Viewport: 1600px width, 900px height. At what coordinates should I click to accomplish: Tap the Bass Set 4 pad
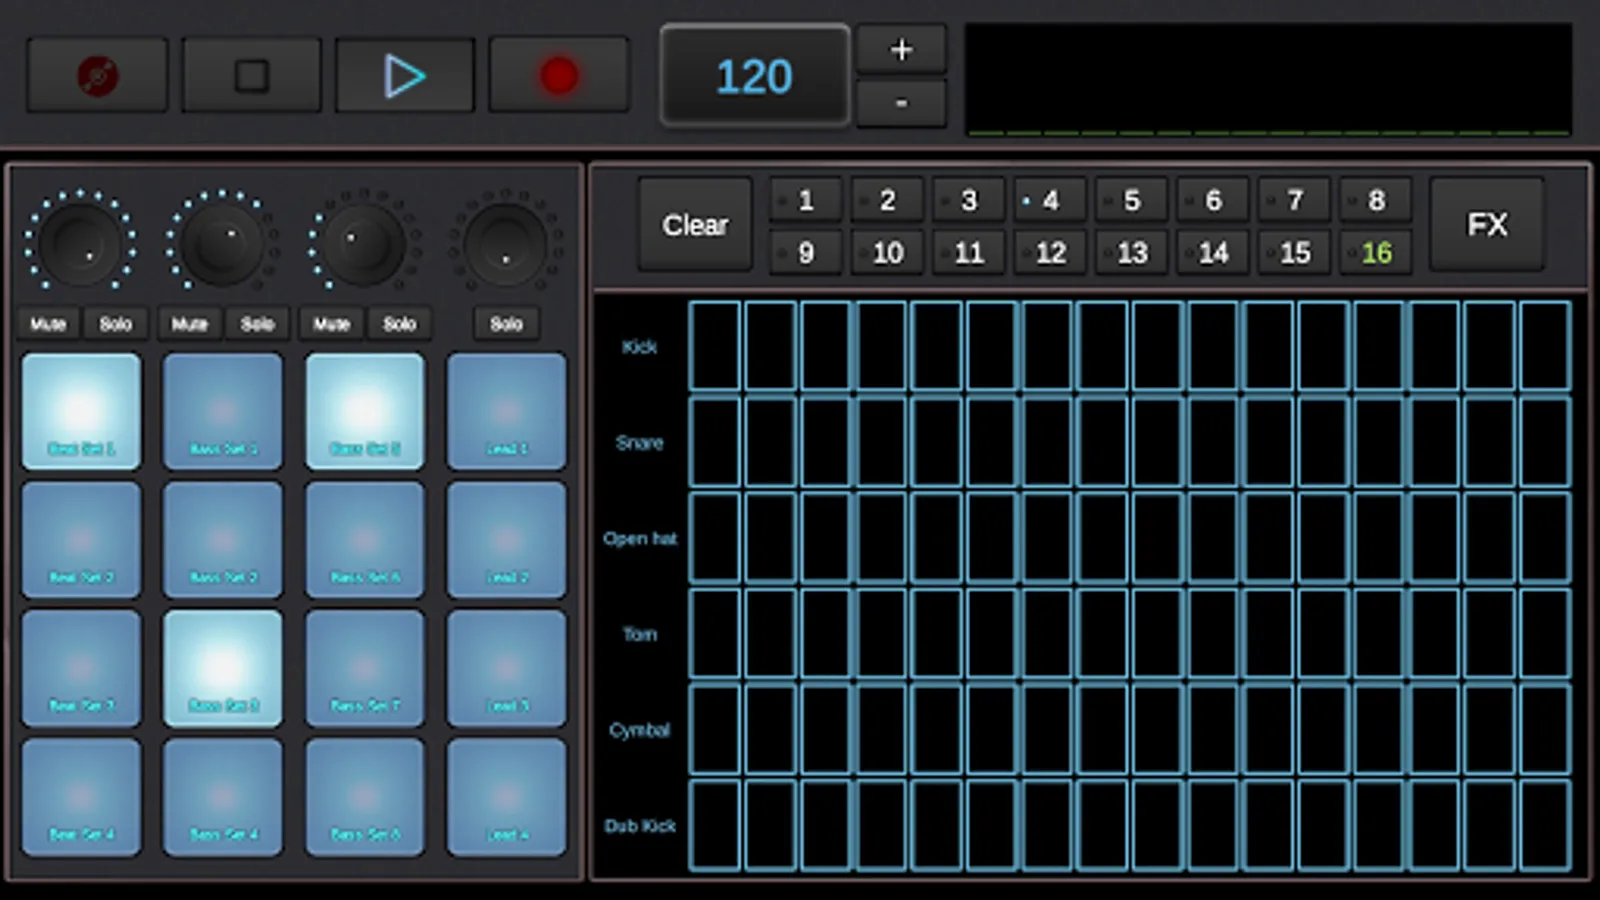(223, 797)
